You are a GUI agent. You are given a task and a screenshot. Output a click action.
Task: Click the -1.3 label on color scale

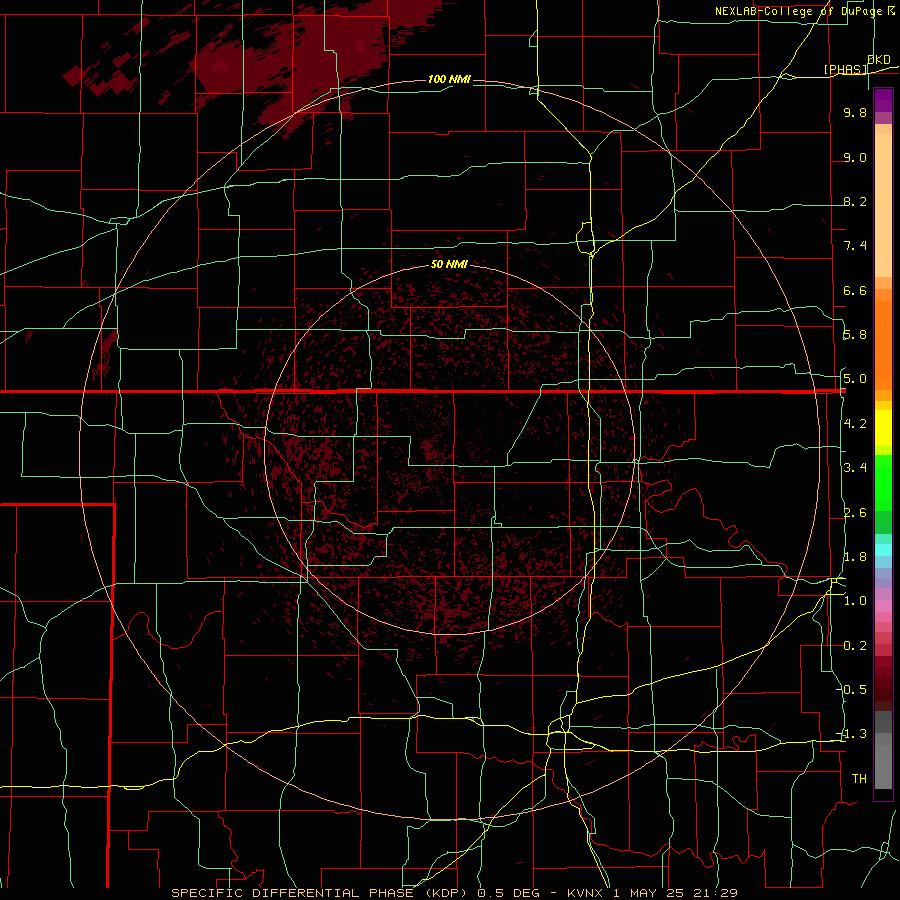point(853,734)
